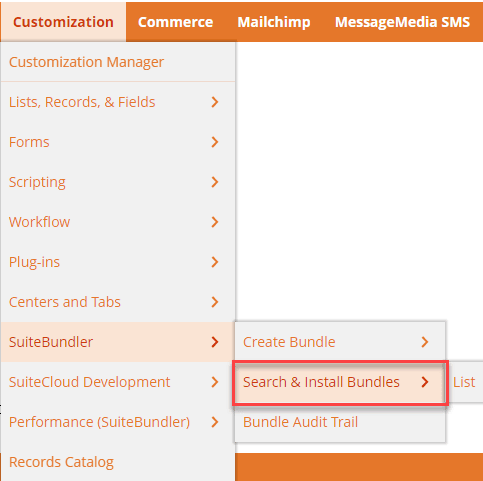Open the Mailchimp menu tab
483x481 pixels.
[x=274, y=22]
